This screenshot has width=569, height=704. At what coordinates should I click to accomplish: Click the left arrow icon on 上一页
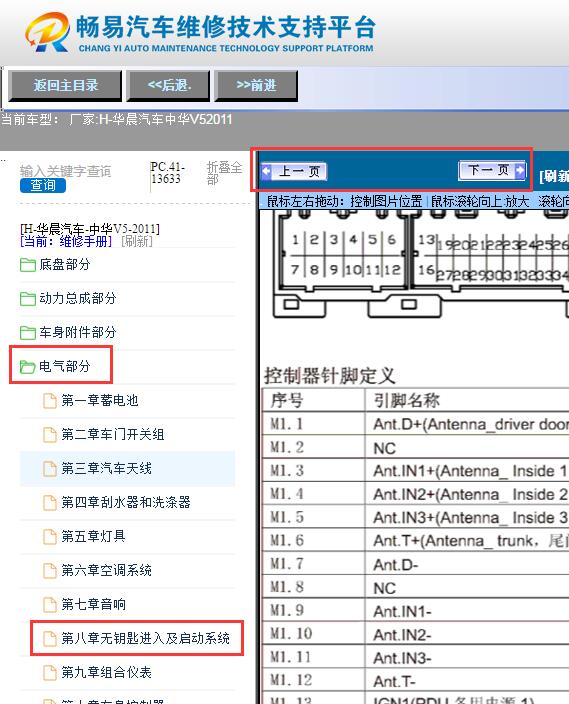pos(267,171)
